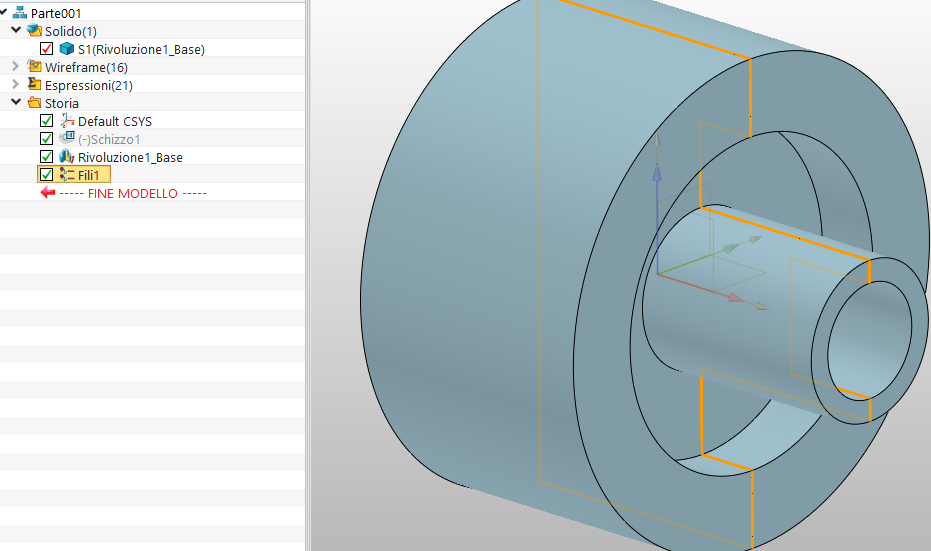The width and height of the screenshot is (931, 551).
Task: Click the Parte001 root part icon
Action: 20,13
